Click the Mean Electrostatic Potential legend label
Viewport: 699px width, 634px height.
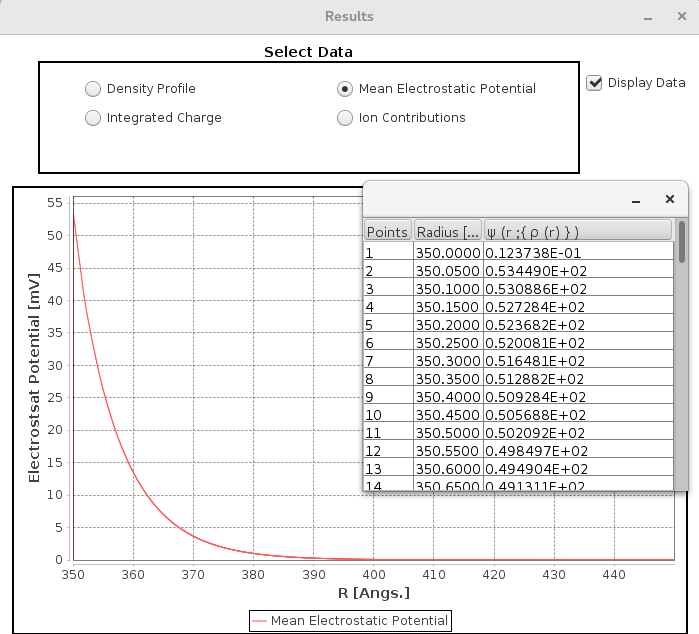(359, 621)
